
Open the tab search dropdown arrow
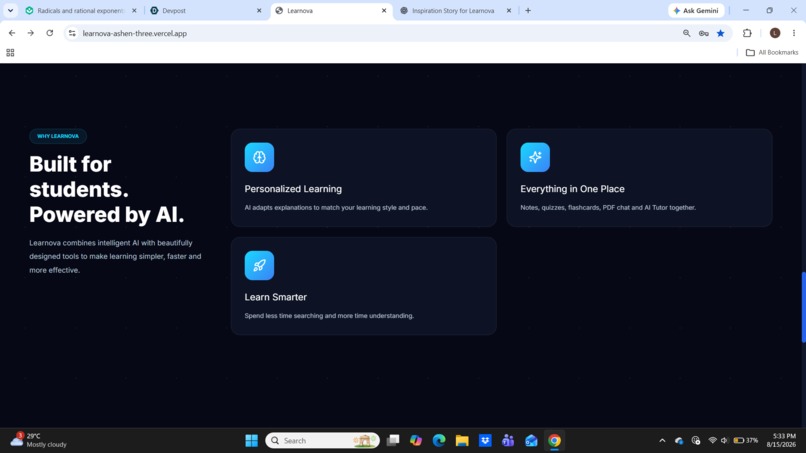tap(10, 10)
